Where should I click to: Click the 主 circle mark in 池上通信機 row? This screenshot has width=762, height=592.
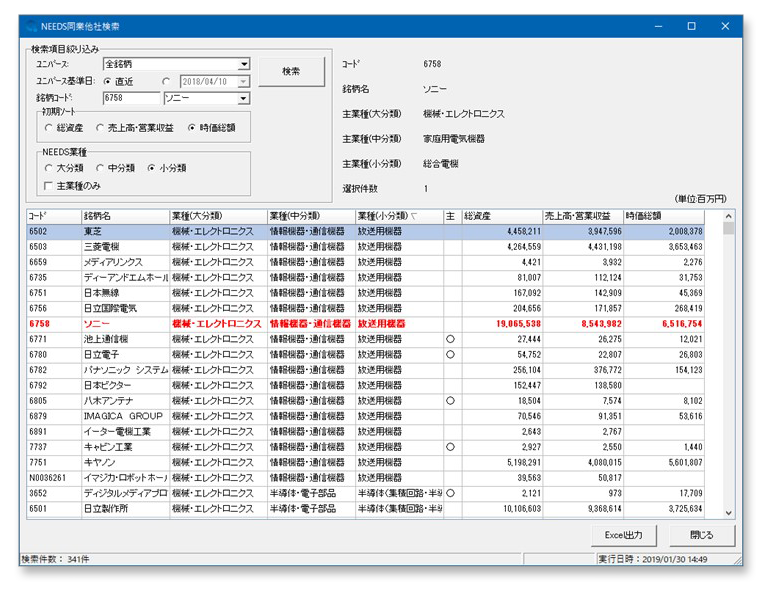450,339
